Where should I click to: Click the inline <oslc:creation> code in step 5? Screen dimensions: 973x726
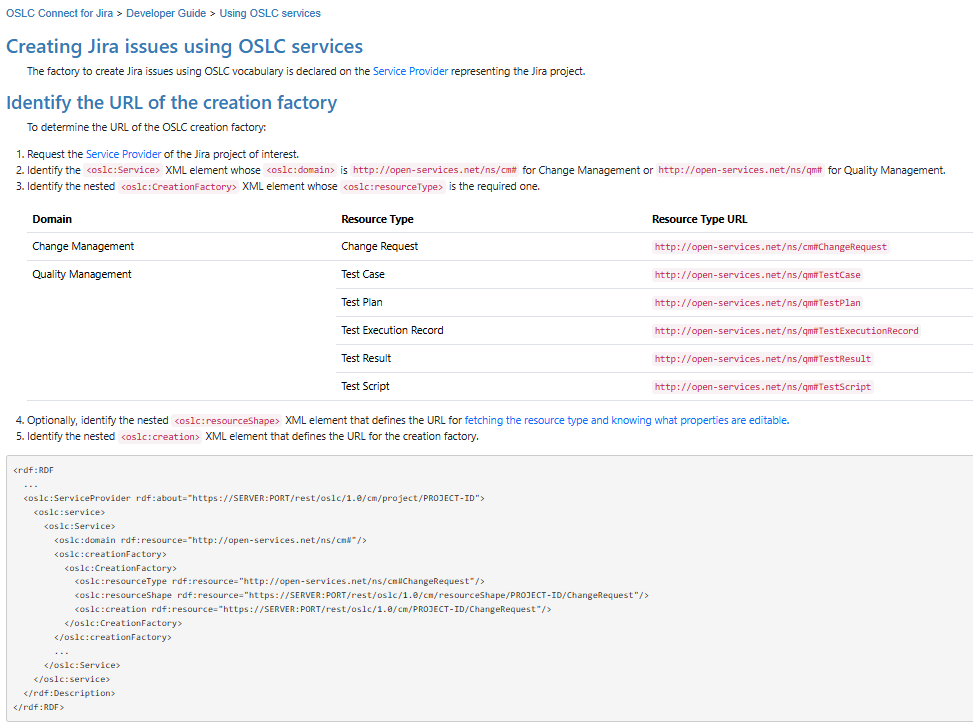(160, 437)
